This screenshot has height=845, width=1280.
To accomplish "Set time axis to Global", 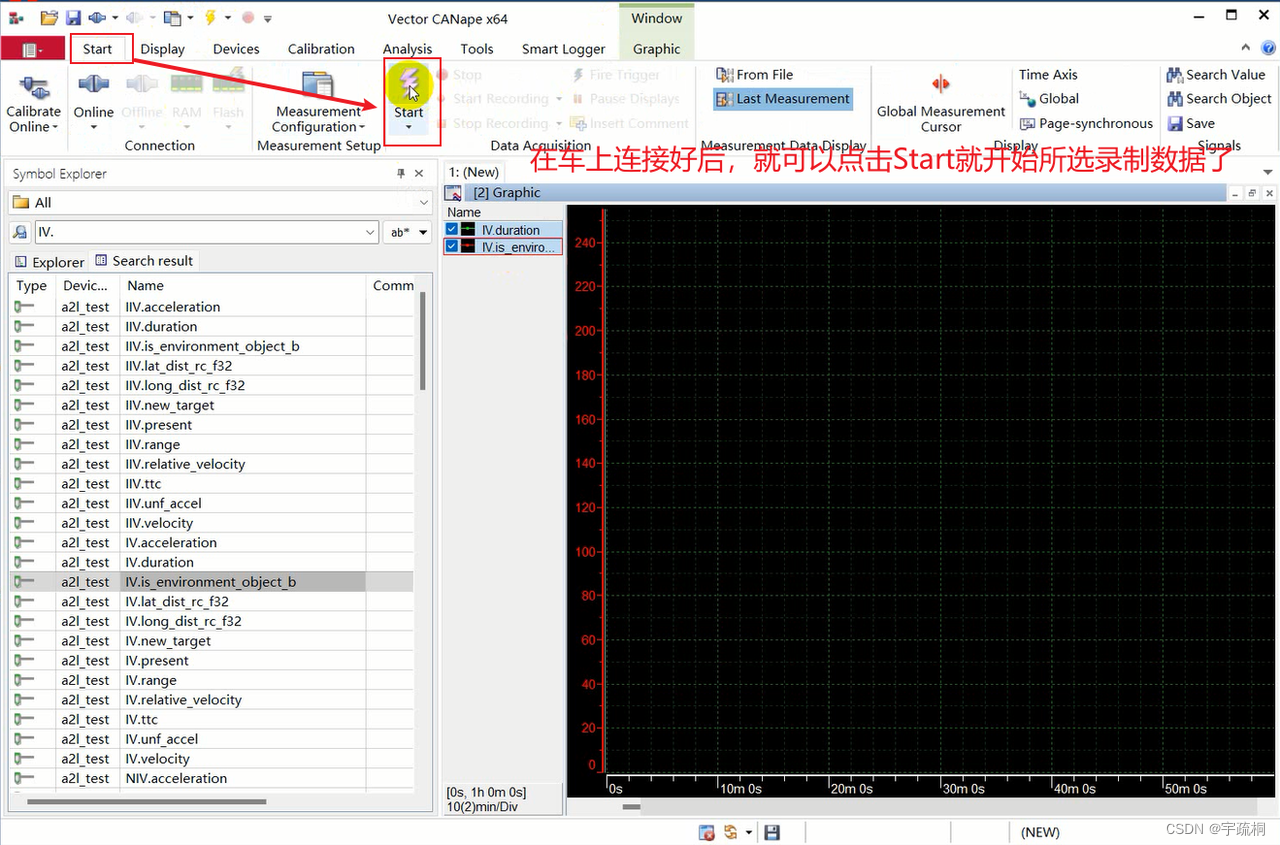I will click(x=1049, y=99).
